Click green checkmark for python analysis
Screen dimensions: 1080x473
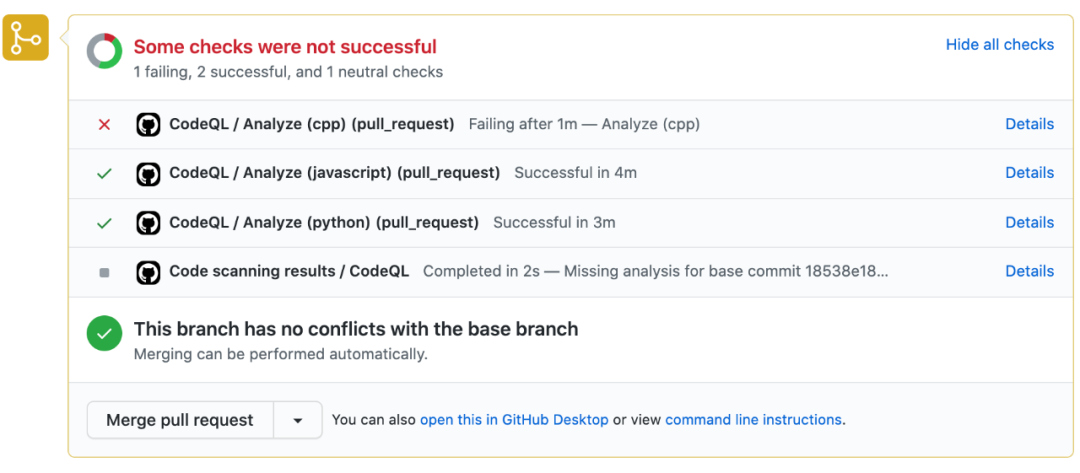pos(104,223)
